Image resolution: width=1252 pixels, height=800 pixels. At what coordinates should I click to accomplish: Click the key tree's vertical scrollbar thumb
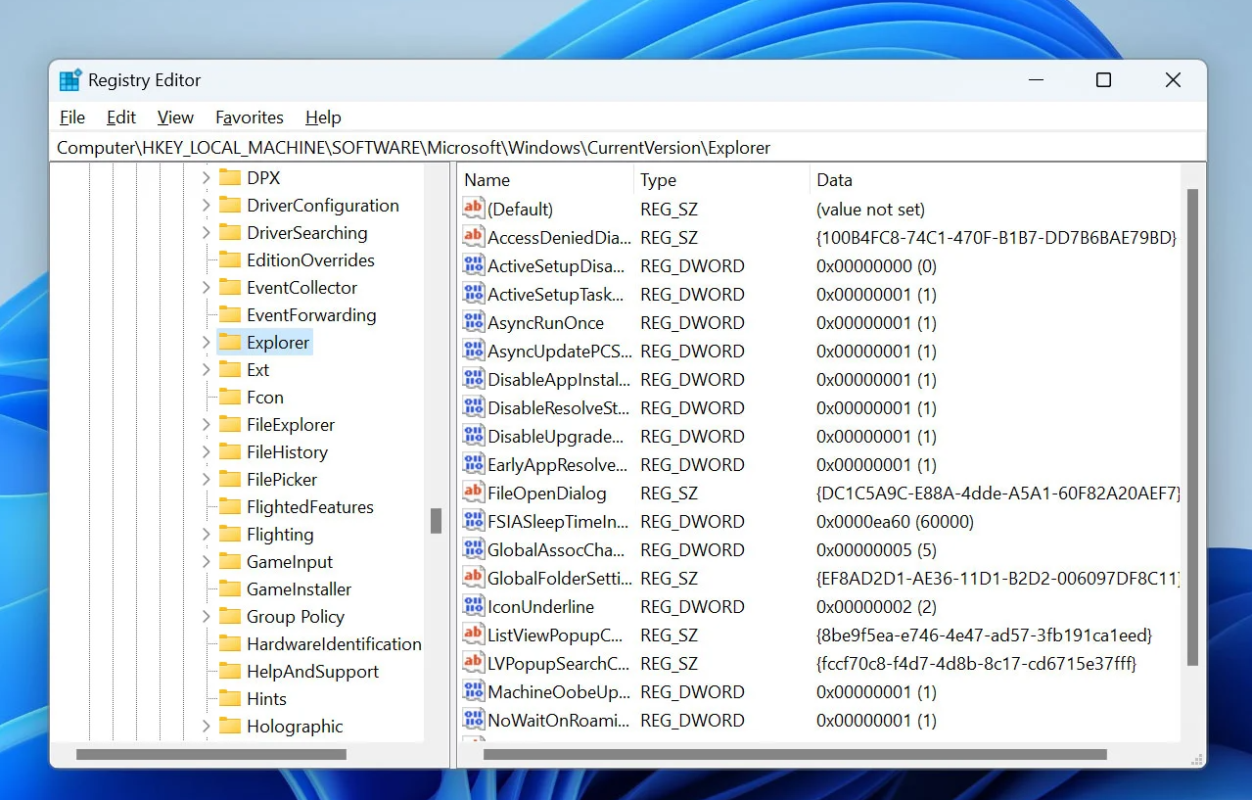pos(436,520)
